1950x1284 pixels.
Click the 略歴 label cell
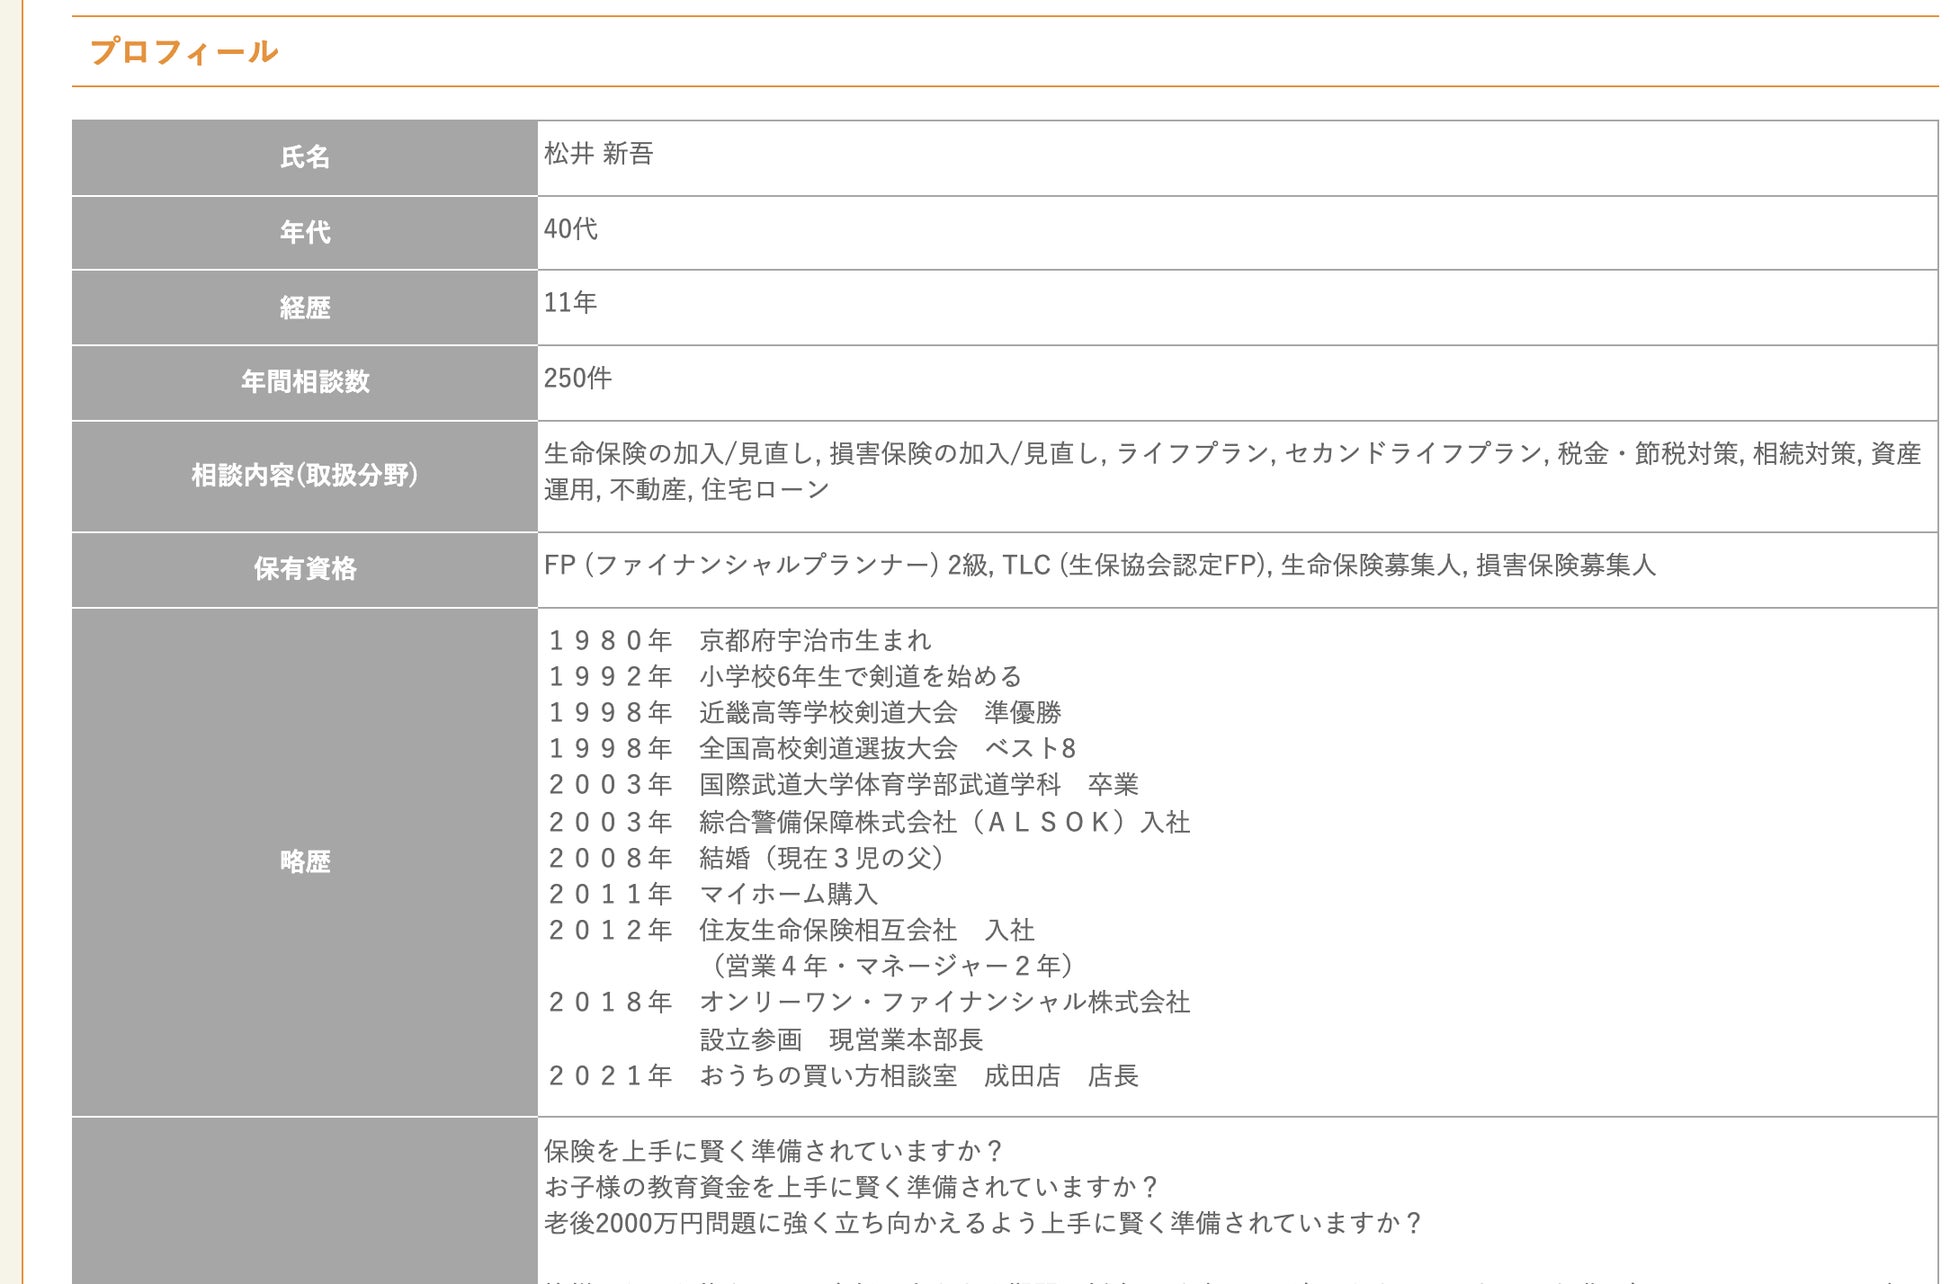pos(304,861)
